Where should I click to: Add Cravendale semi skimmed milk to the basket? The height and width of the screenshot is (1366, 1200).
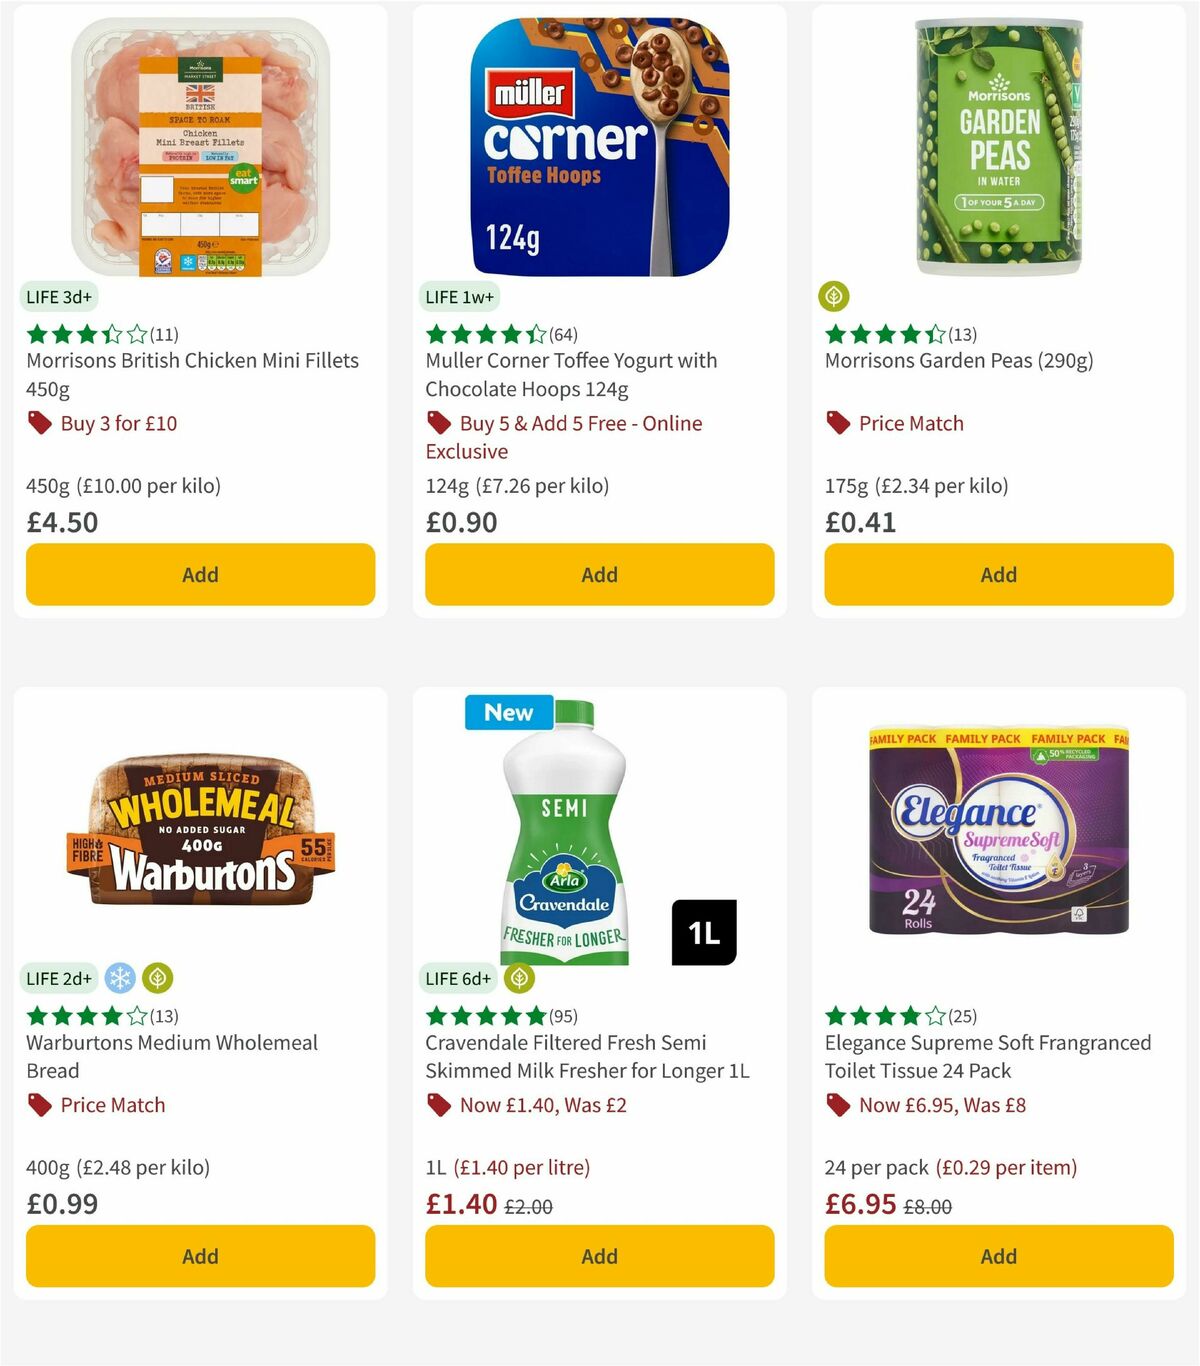click(598, 1256)
